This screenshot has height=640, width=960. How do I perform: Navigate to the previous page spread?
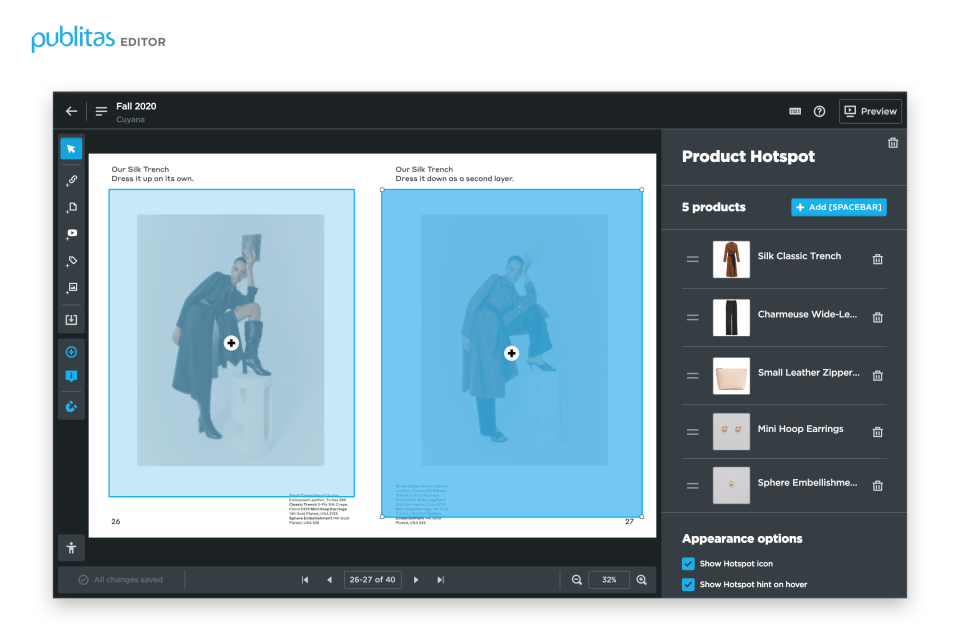tap(329, 579)
